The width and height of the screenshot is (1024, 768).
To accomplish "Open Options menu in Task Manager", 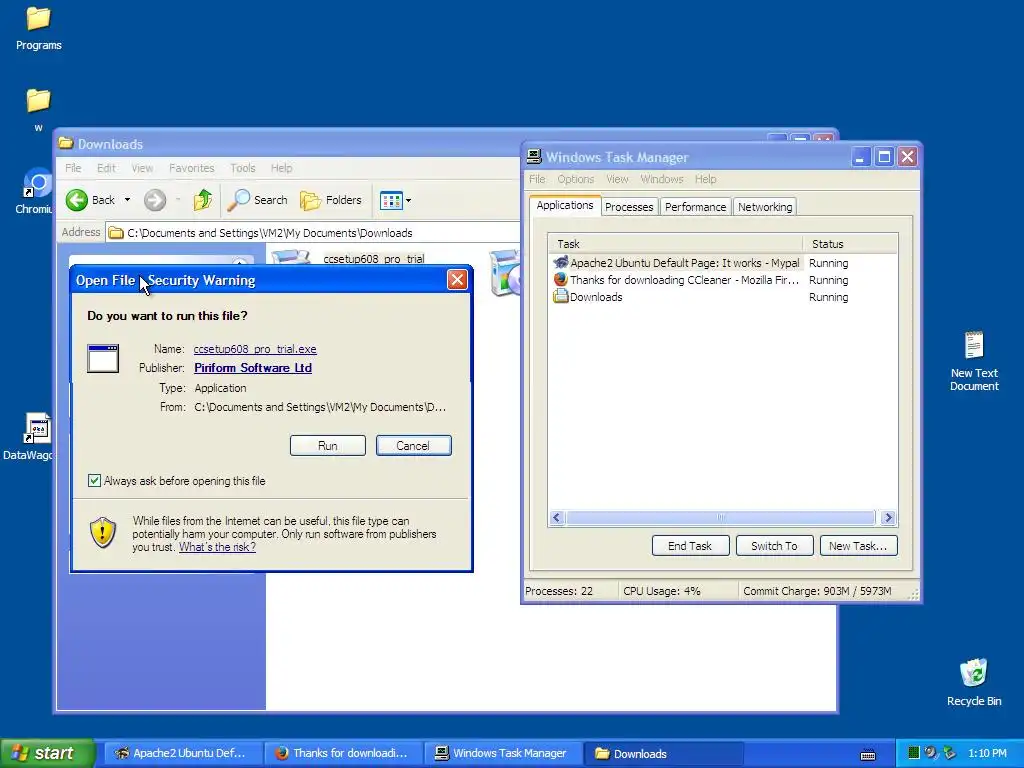I will 575,179.
